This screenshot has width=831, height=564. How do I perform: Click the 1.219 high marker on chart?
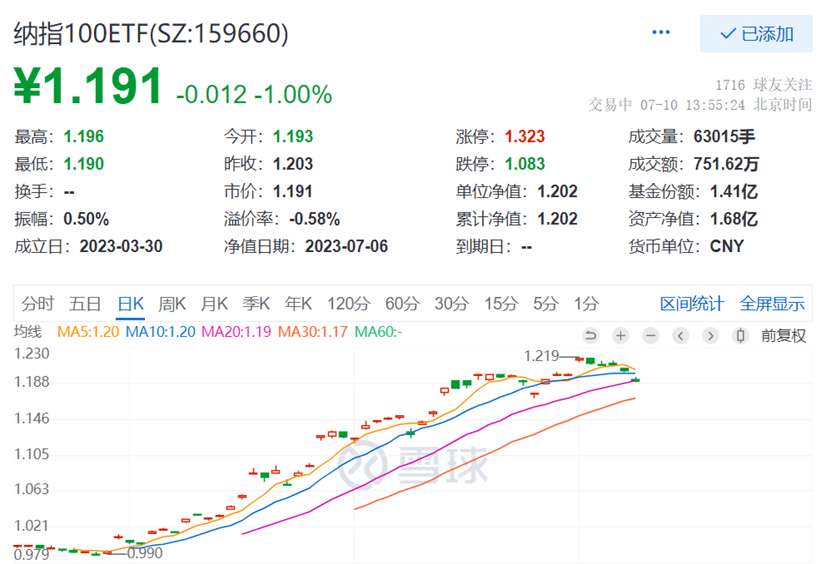[541, 356]
